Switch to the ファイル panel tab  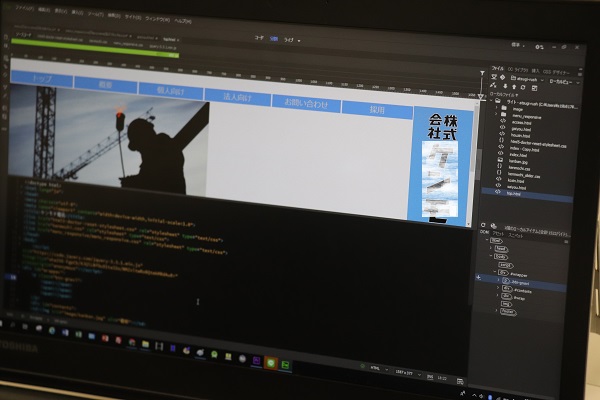pyautogui.click(x=497, y=68)
